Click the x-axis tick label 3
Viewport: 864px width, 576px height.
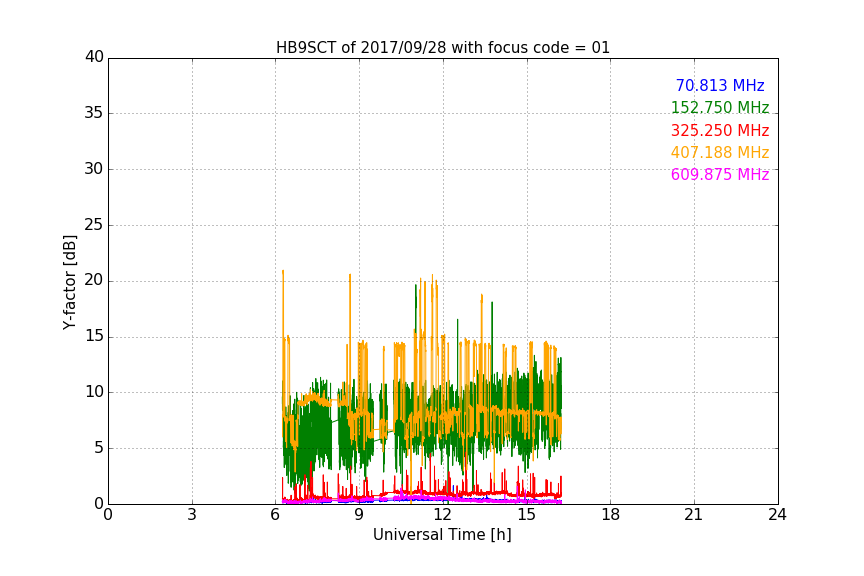[192, 515]
